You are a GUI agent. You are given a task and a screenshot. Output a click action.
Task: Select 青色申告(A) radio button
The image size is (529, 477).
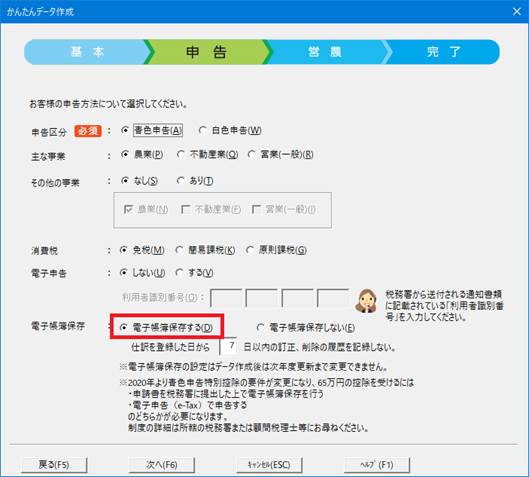click(x=152, y=130)
